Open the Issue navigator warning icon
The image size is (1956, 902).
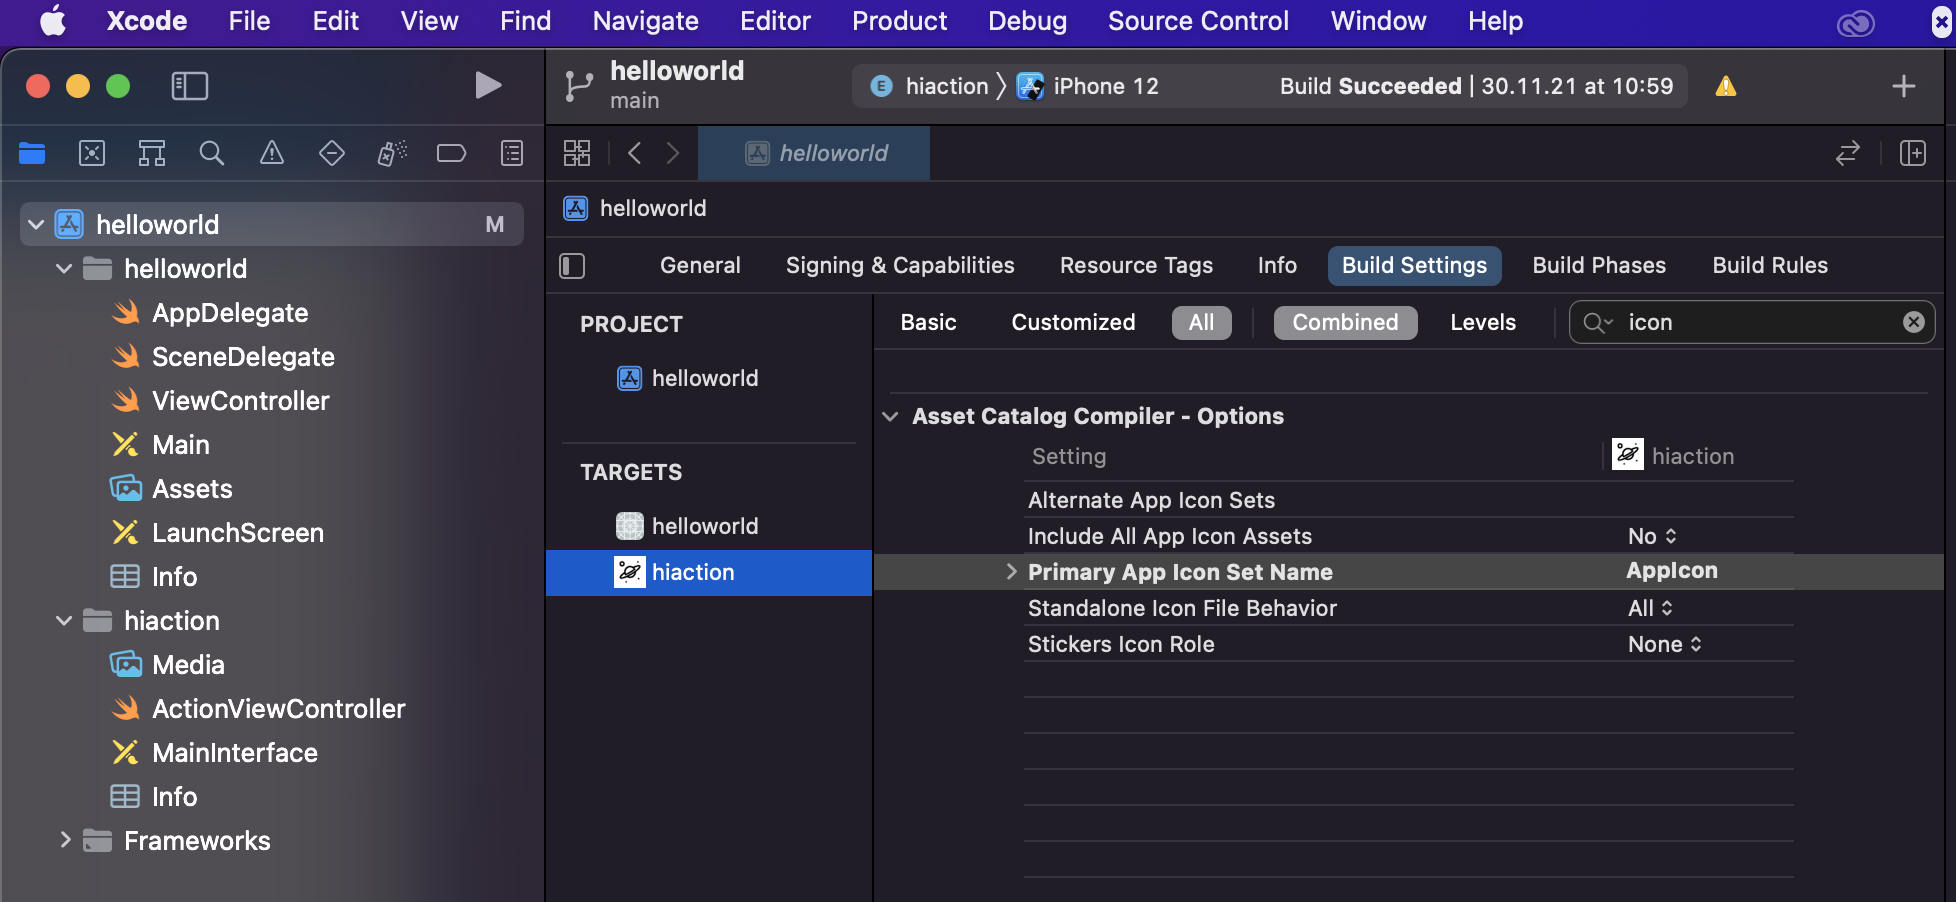(272, 153)
